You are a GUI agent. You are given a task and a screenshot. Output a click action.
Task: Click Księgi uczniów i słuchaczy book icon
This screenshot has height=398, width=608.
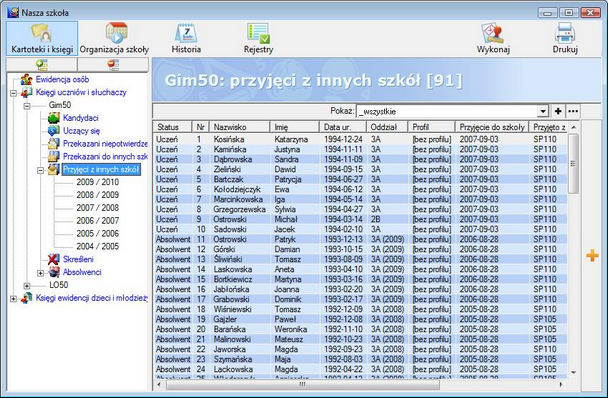click(x=26, y=92)
